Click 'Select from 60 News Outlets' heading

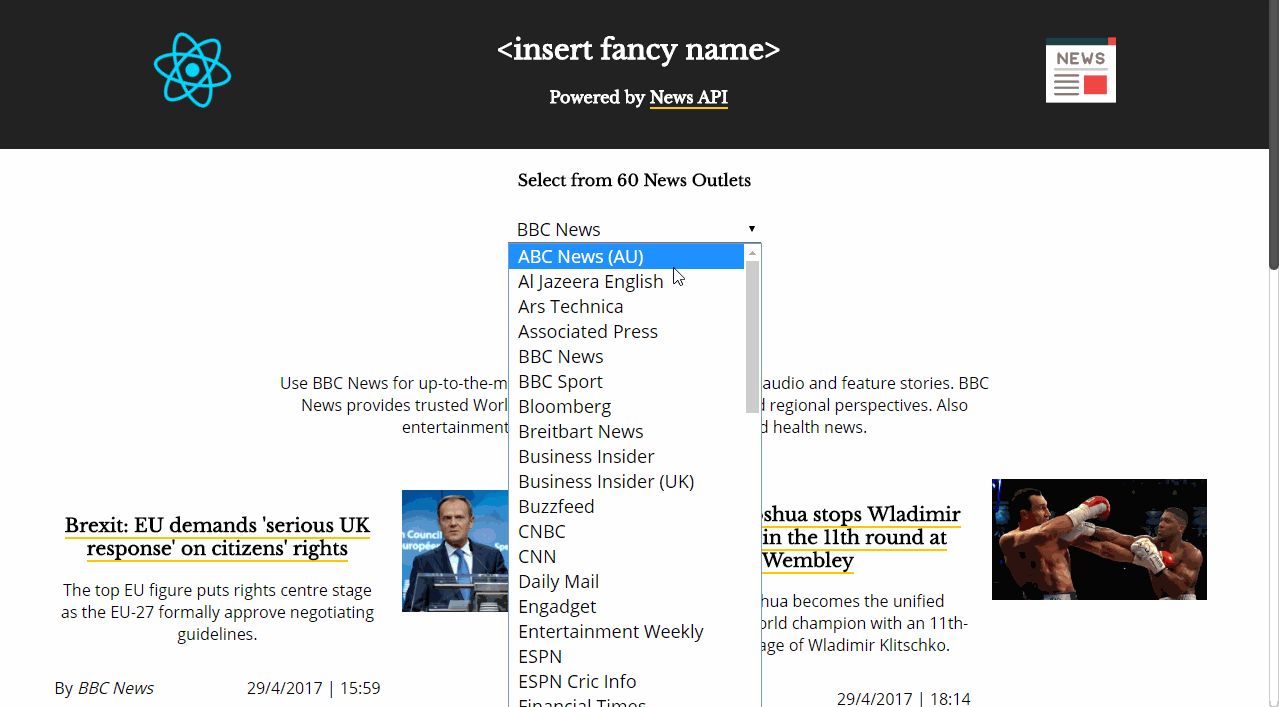[x=634, y=180]
